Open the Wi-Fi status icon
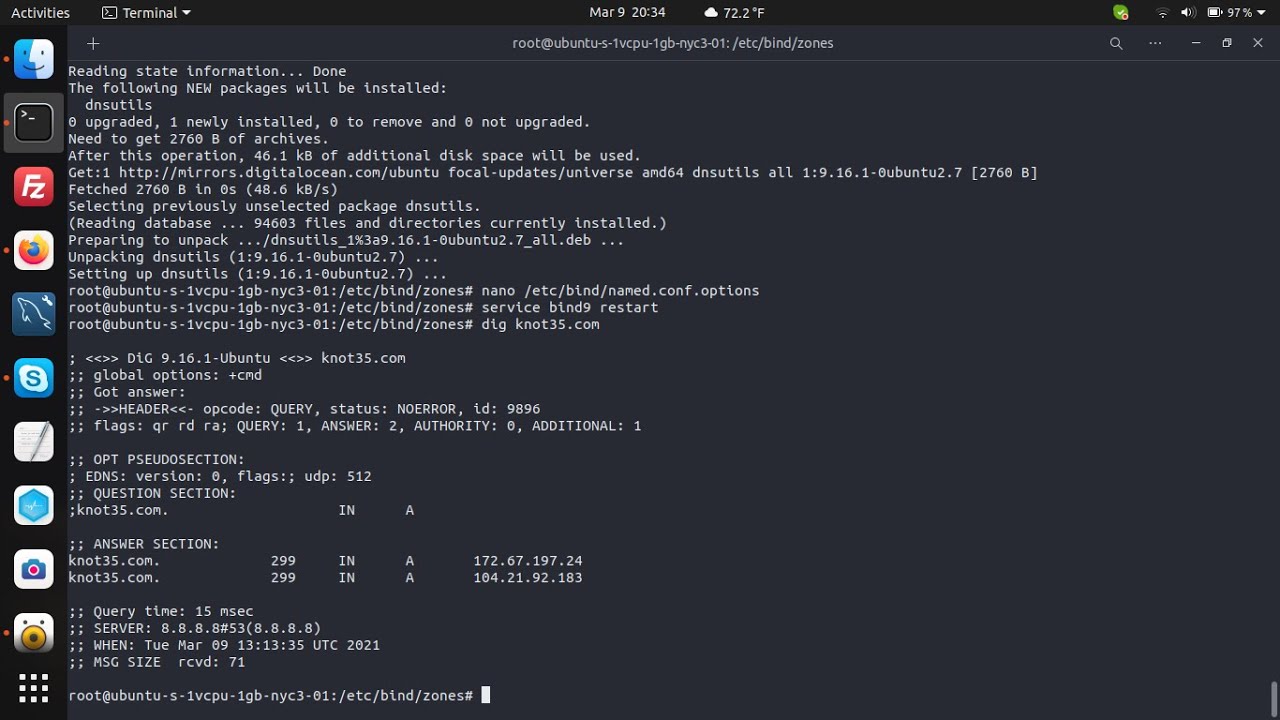 1162,13
